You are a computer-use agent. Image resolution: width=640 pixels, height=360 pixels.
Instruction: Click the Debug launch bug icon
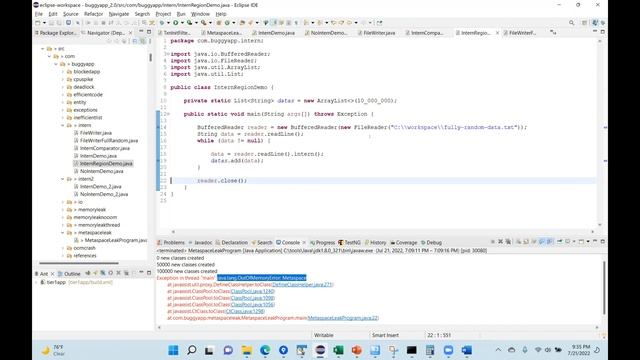point(162,23)
